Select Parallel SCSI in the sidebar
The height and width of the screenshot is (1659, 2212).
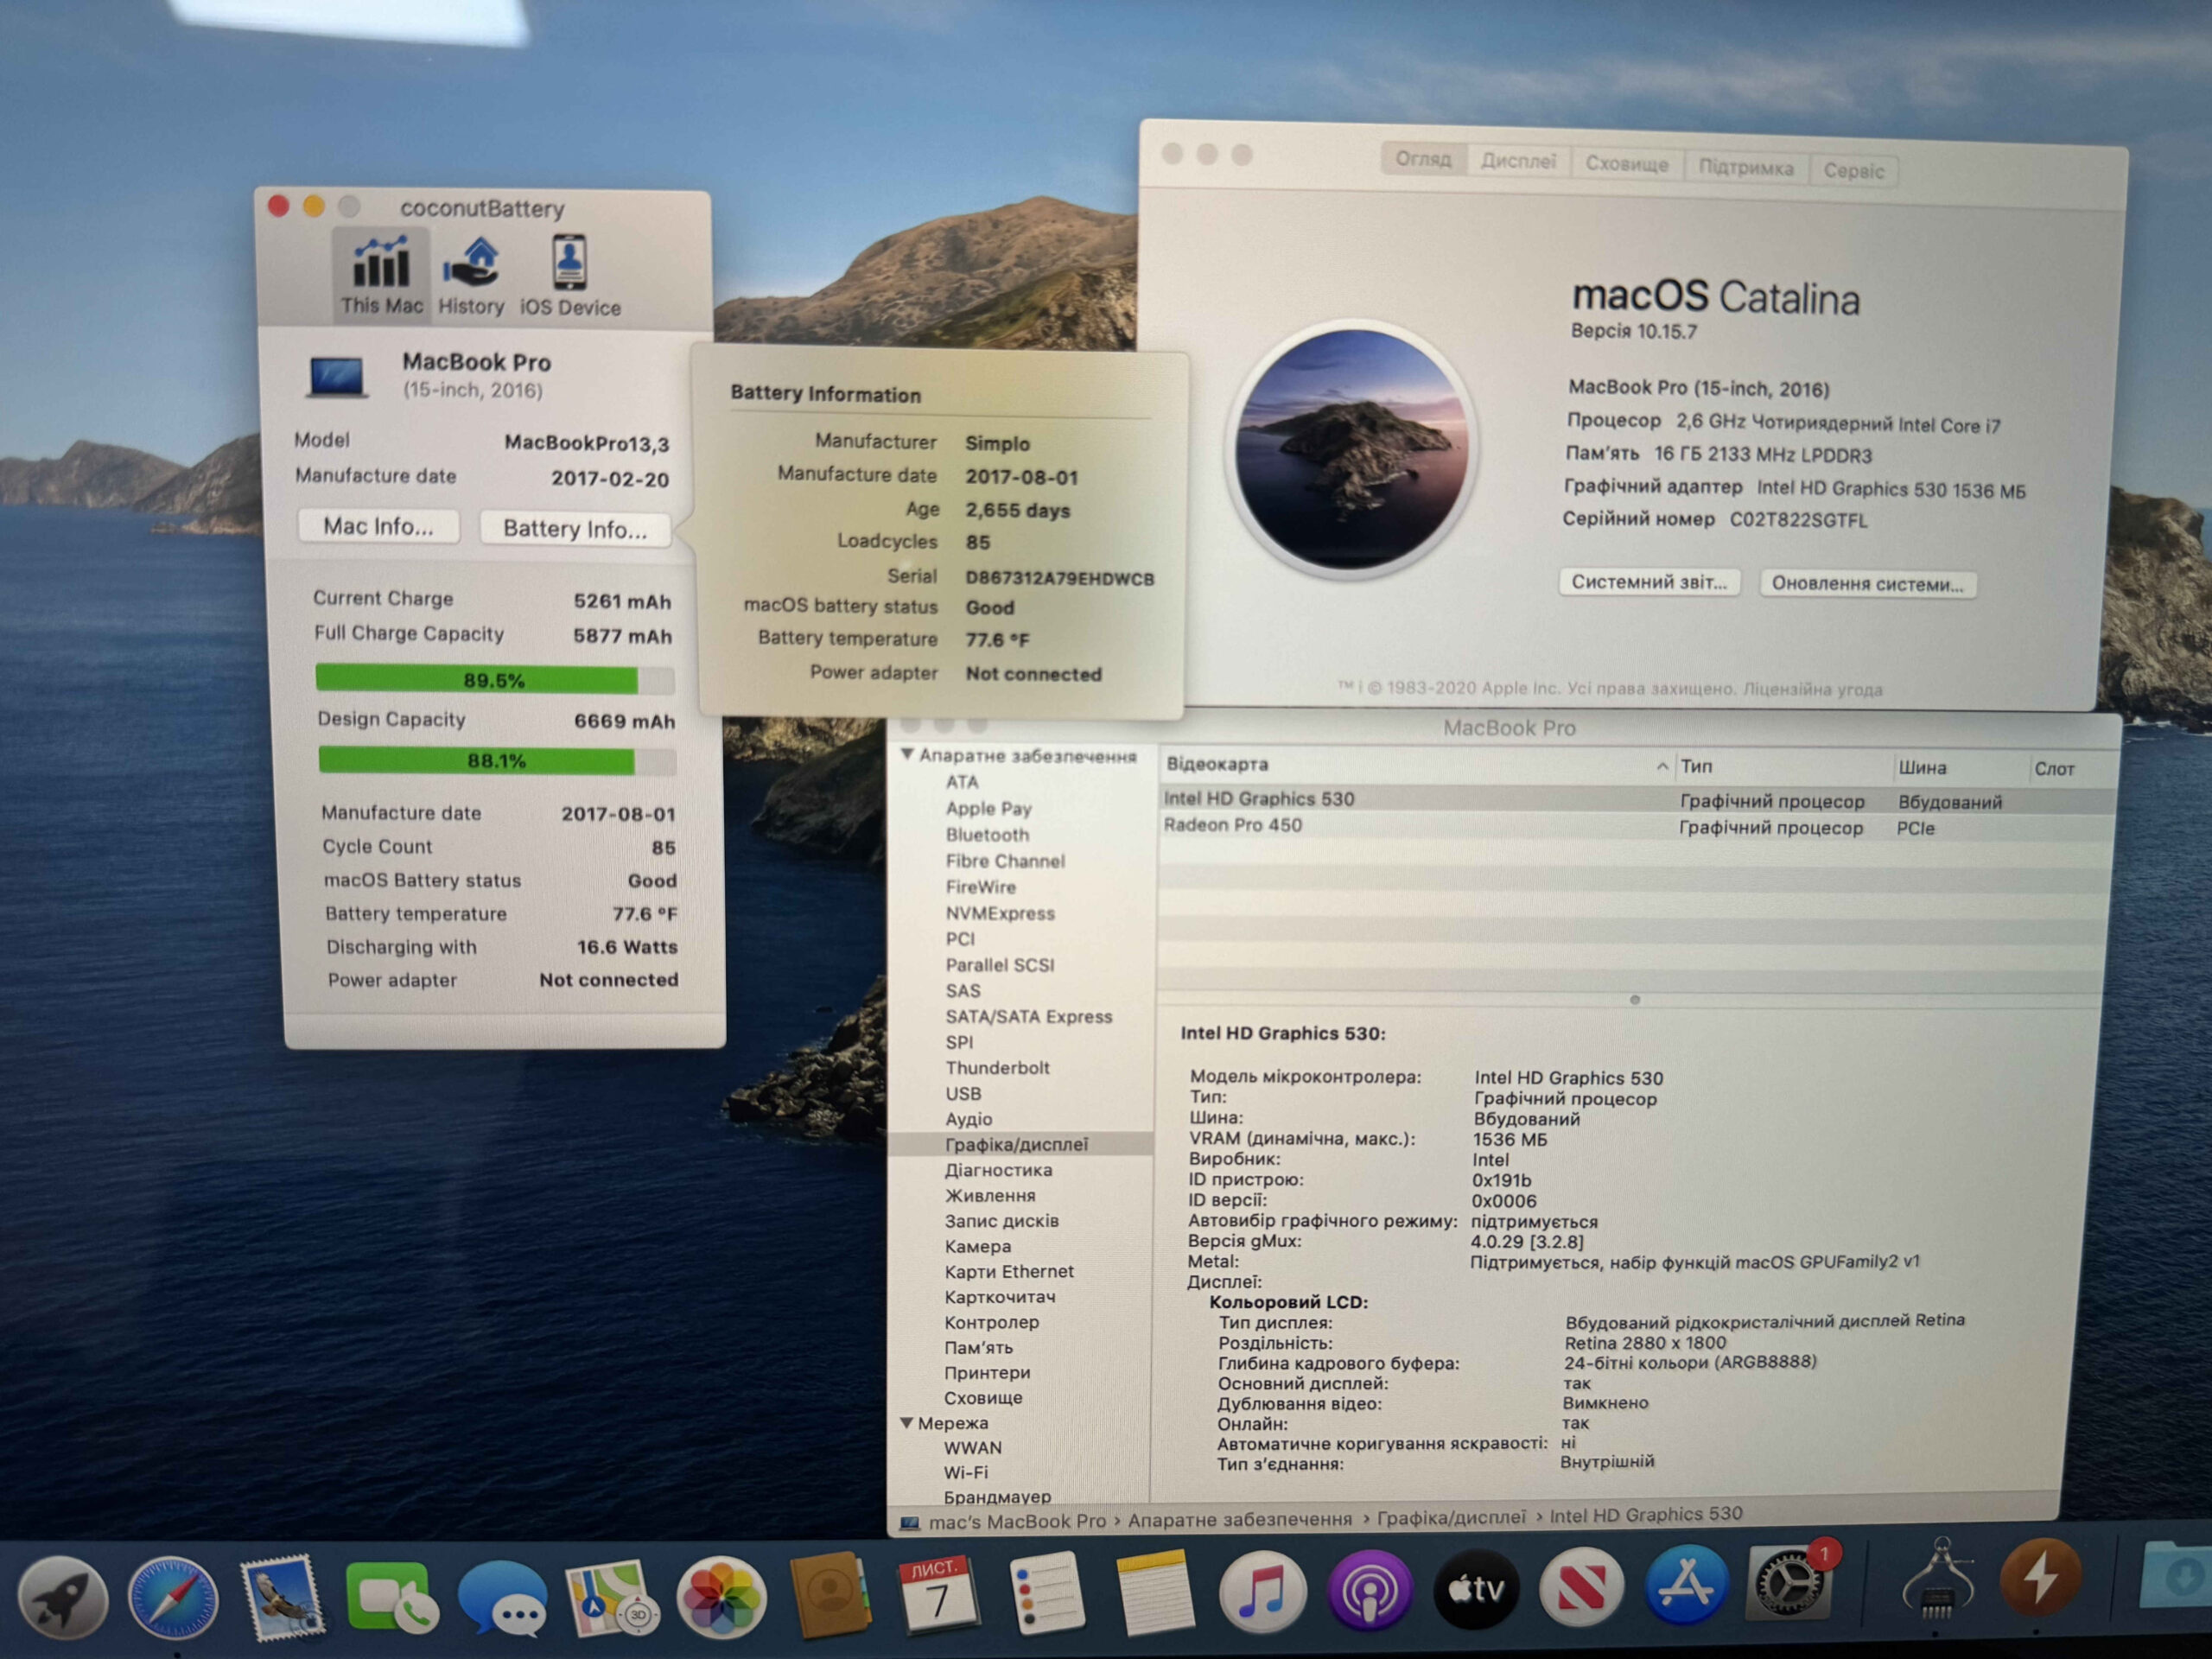[1000, 965]
